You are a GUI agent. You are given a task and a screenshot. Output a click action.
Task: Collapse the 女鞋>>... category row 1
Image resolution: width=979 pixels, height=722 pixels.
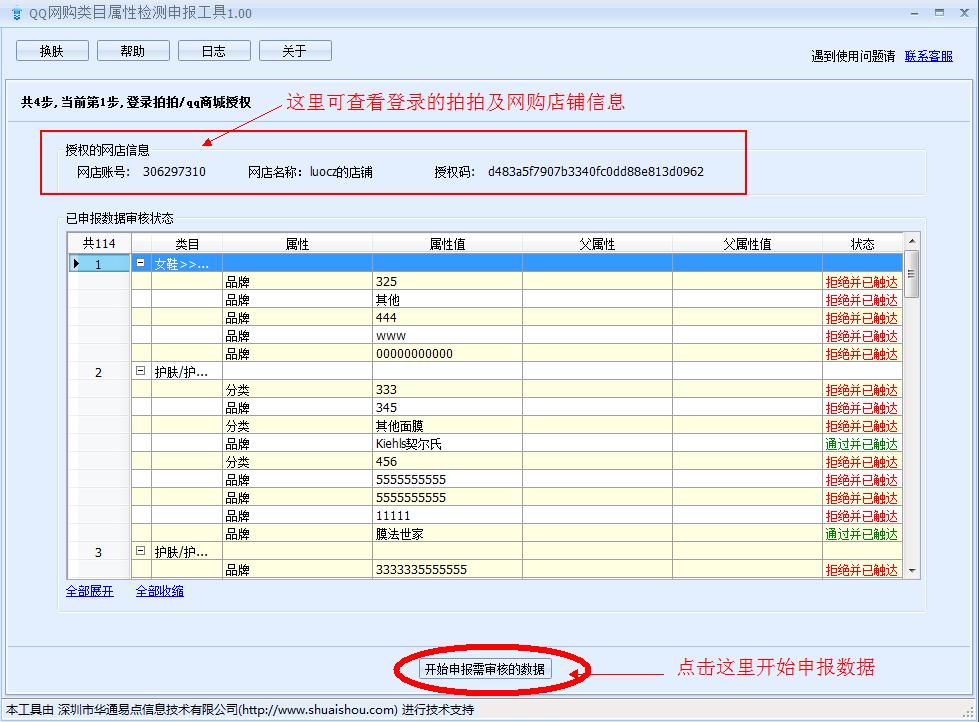[141, 263]
